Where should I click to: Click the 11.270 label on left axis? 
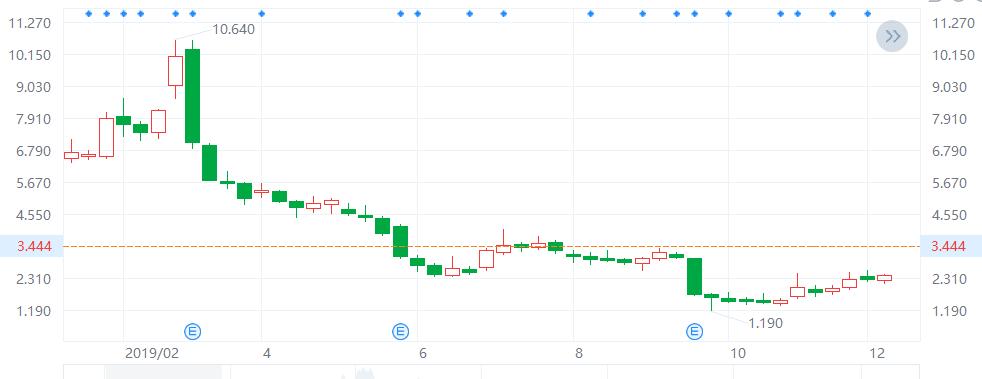[x=30, y=23]
